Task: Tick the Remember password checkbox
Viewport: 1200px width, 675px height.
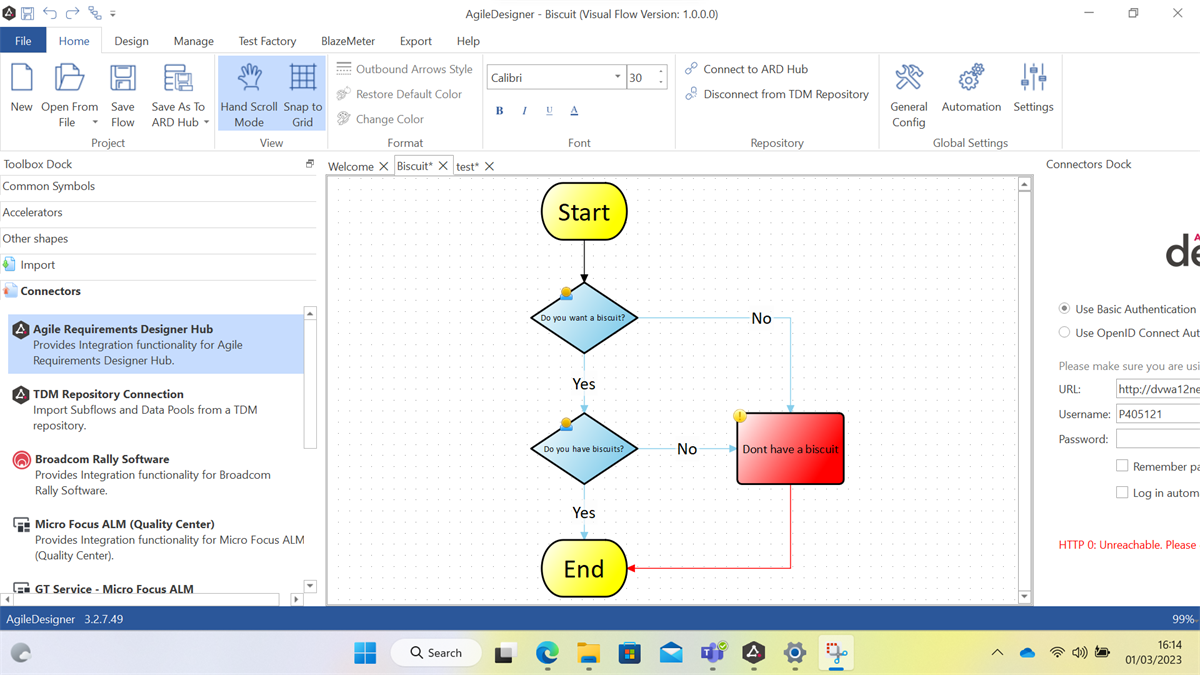Action: point(1122,466)
